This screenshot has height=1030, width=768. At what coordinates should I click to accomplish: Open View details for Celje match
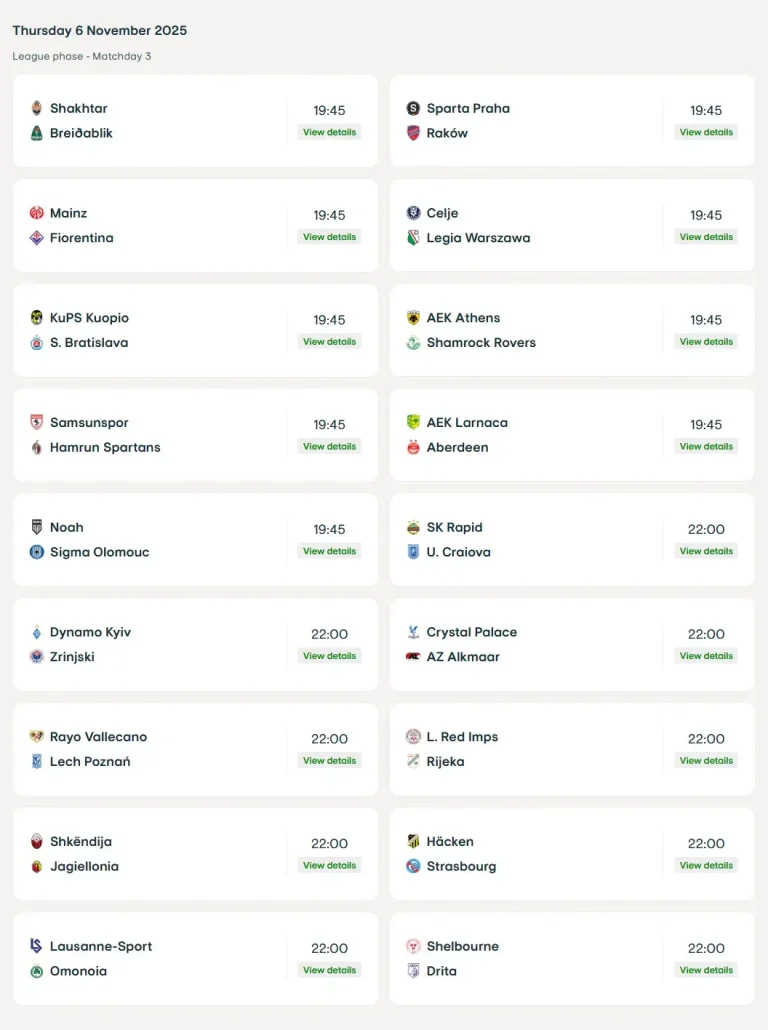(706, 237)
